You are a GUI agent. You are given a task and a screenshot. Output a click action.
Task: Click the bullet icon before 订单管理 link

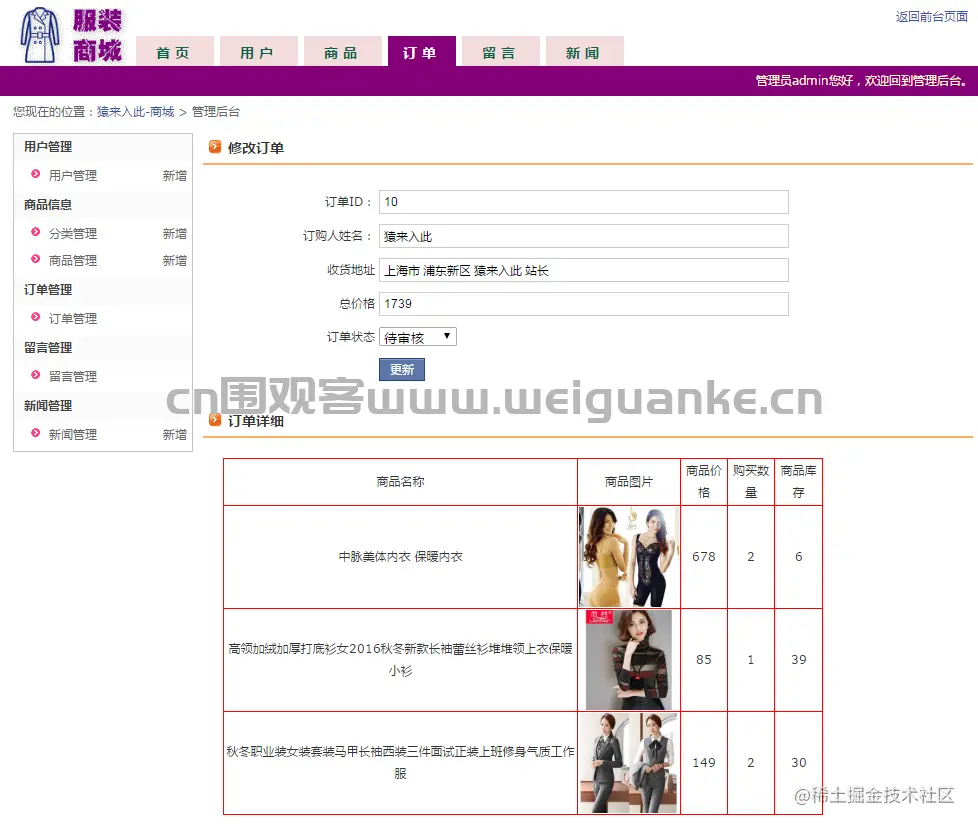pos(36,317)
